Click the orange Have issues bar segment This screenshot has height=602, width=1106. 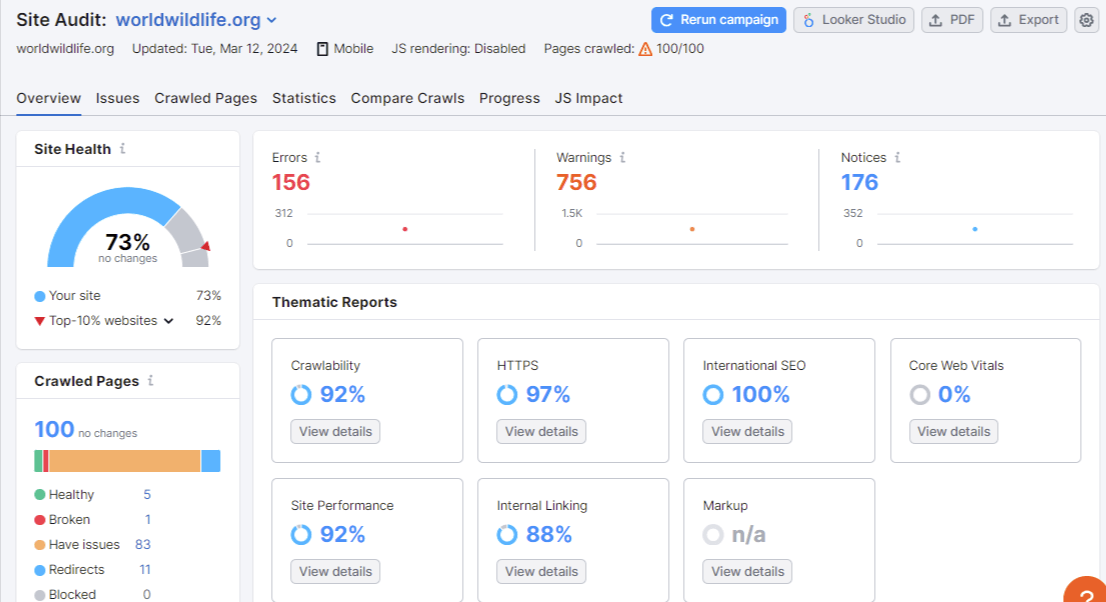tap(124, 461)
